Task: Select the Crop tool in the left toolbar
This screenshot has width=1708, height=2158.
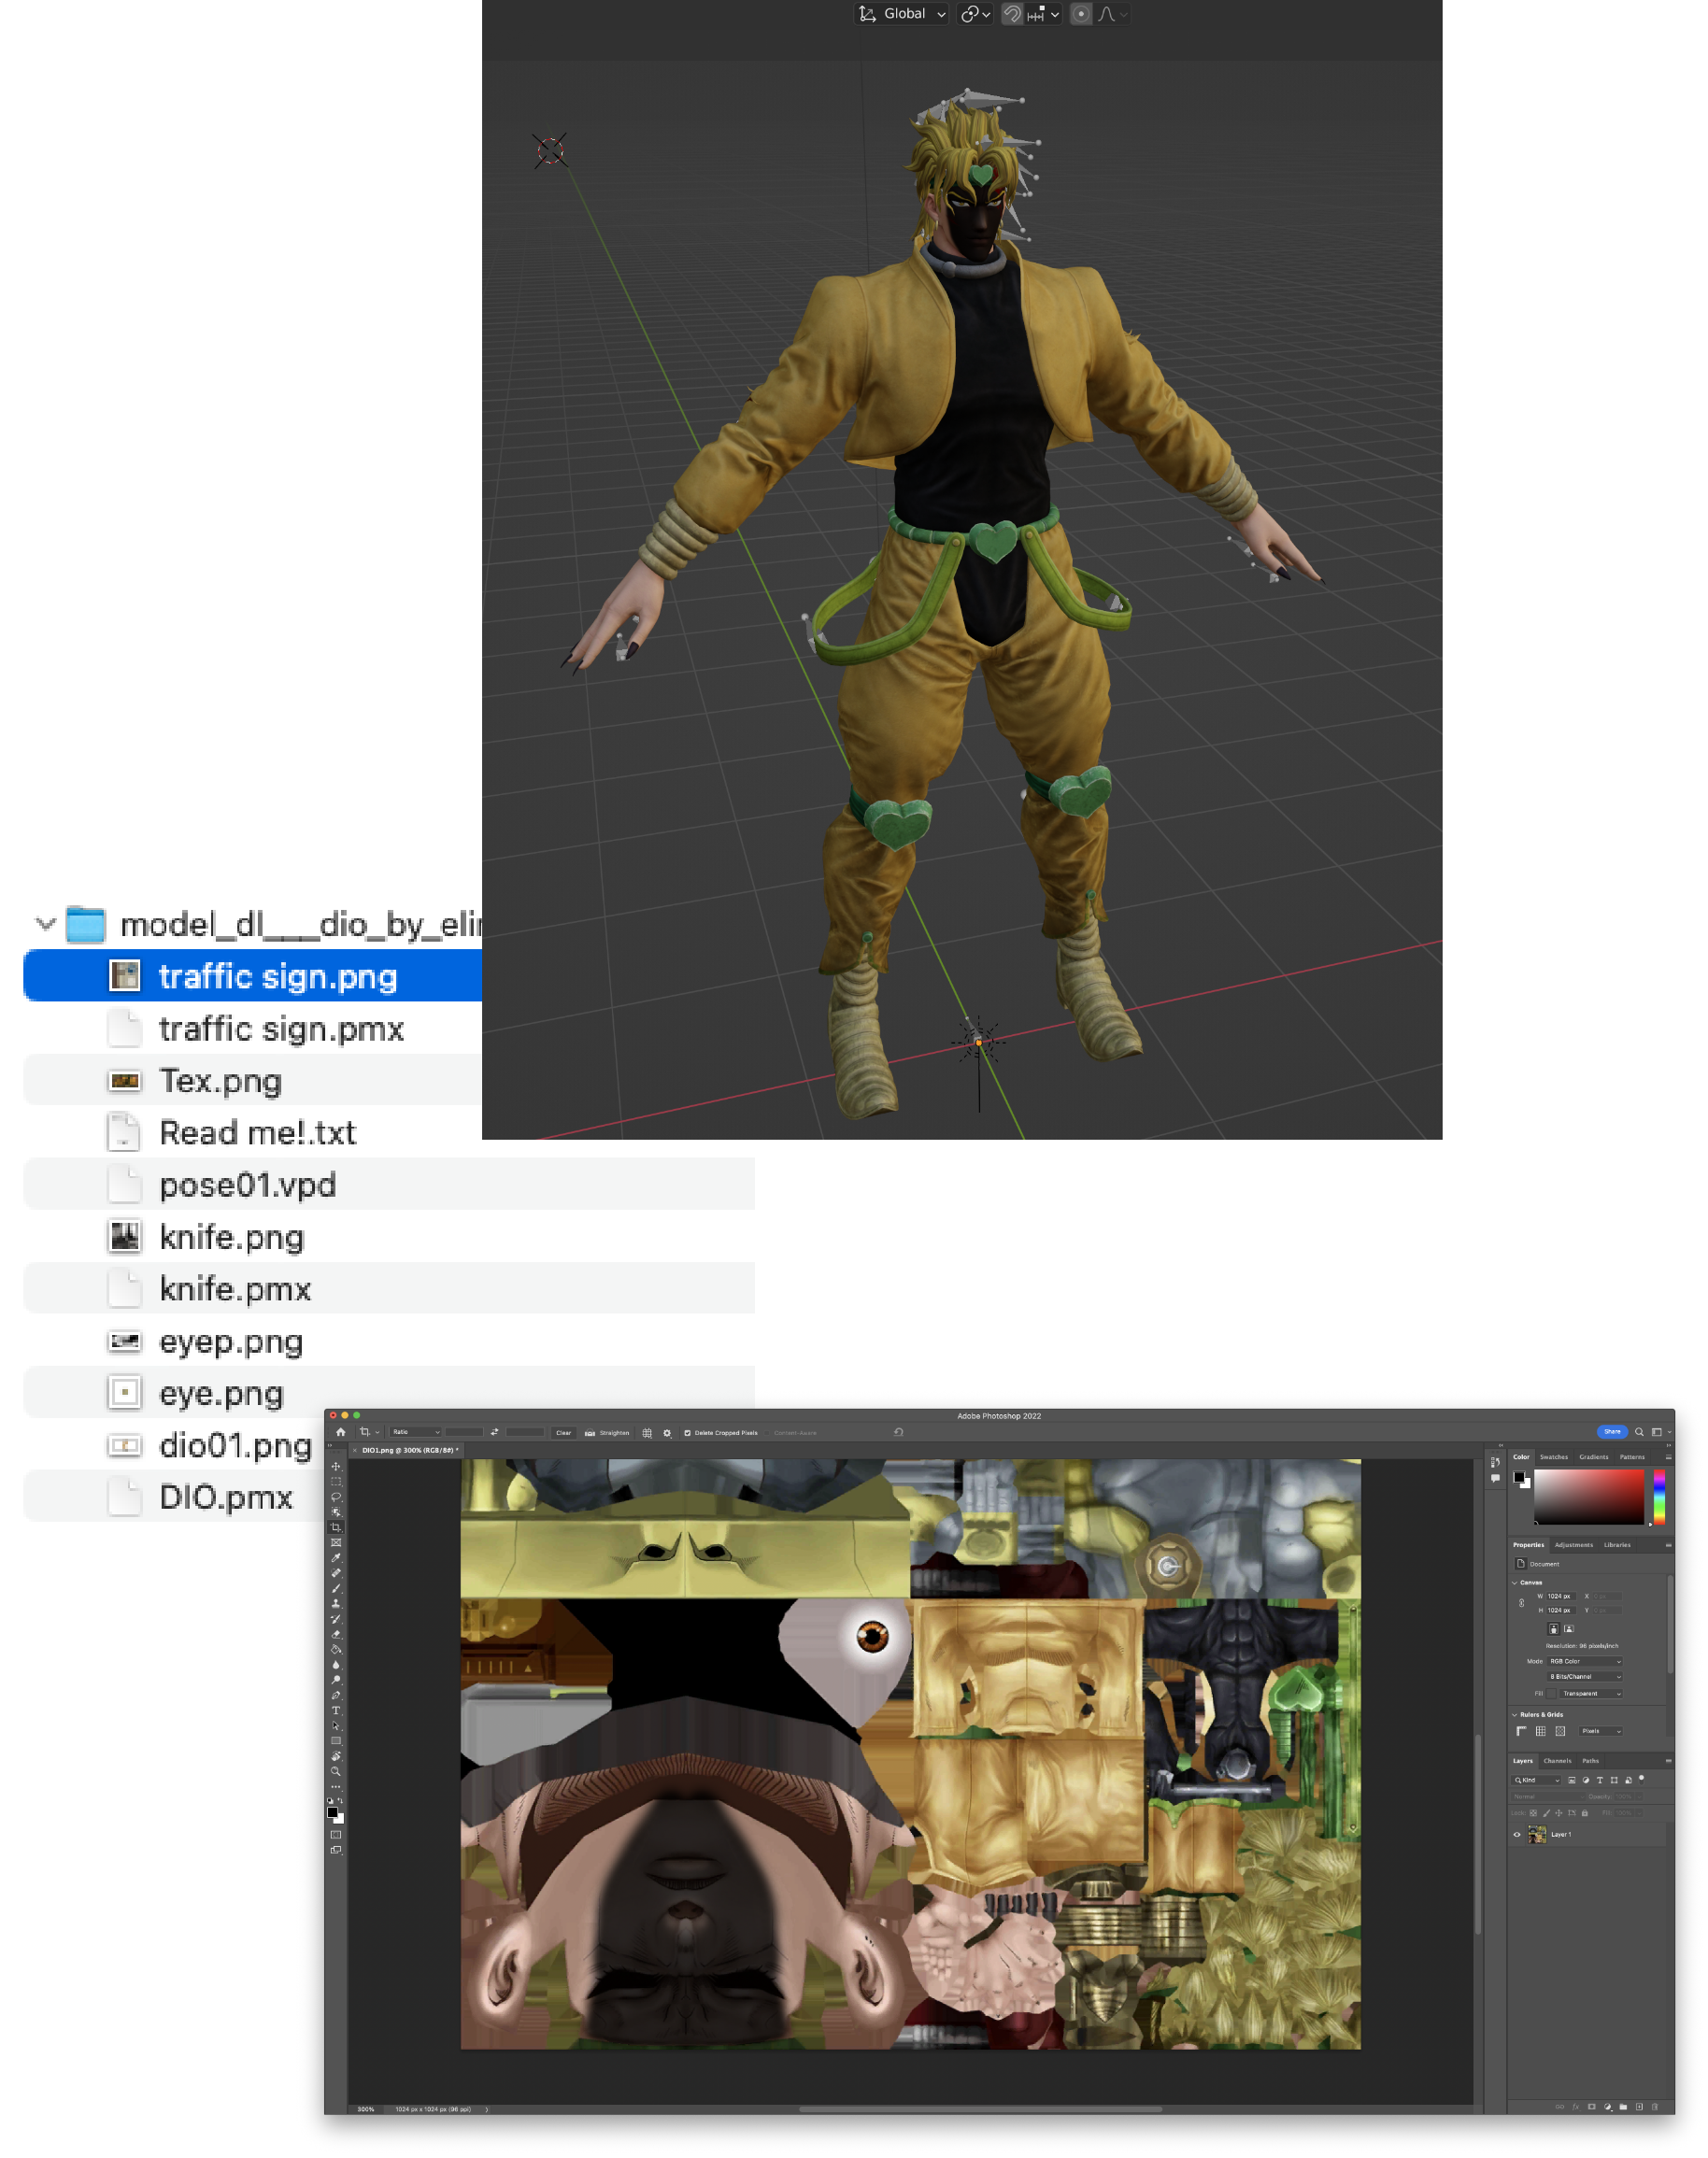Action: pos(337,1527)
